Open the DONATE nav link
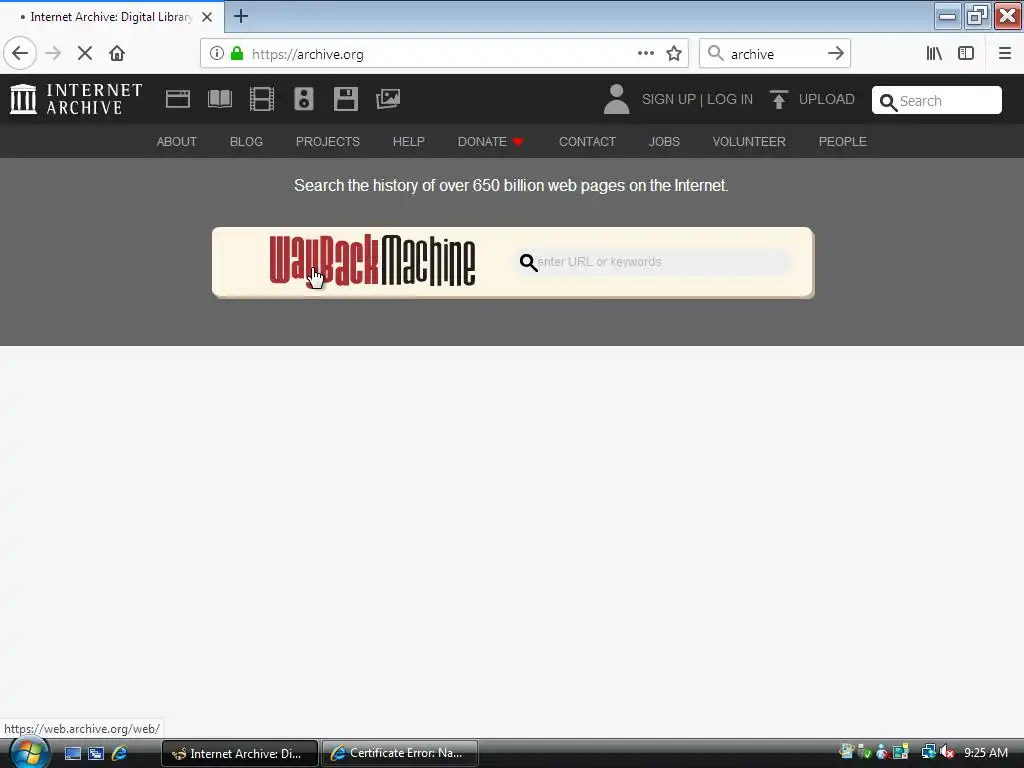Viewport: 1024px width, 768px height. [490, 142]
